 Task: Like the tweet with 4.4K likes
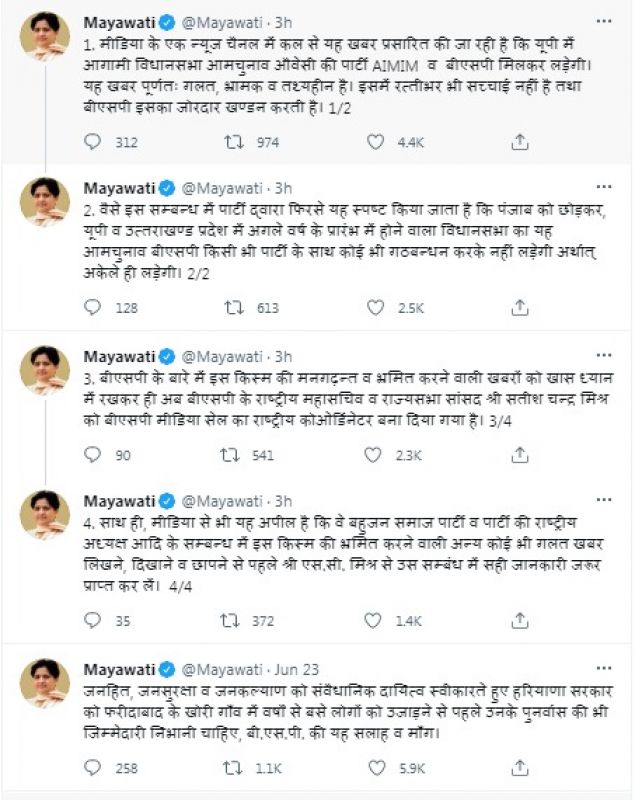point(375,142)
